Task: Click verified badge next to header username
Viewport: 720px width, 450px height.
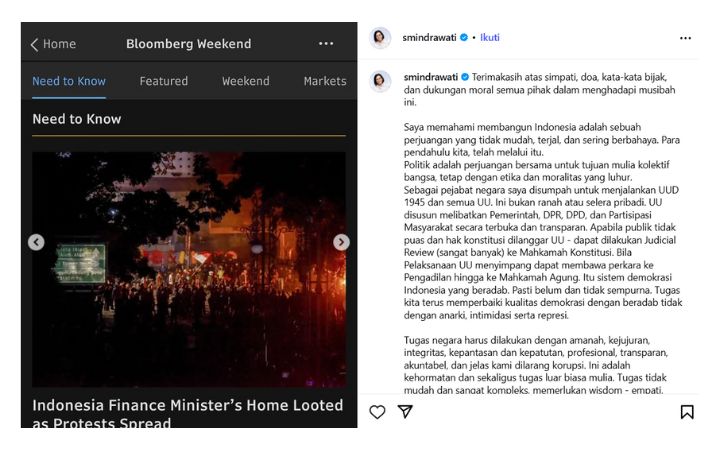Action: click(x=464, y=38)
